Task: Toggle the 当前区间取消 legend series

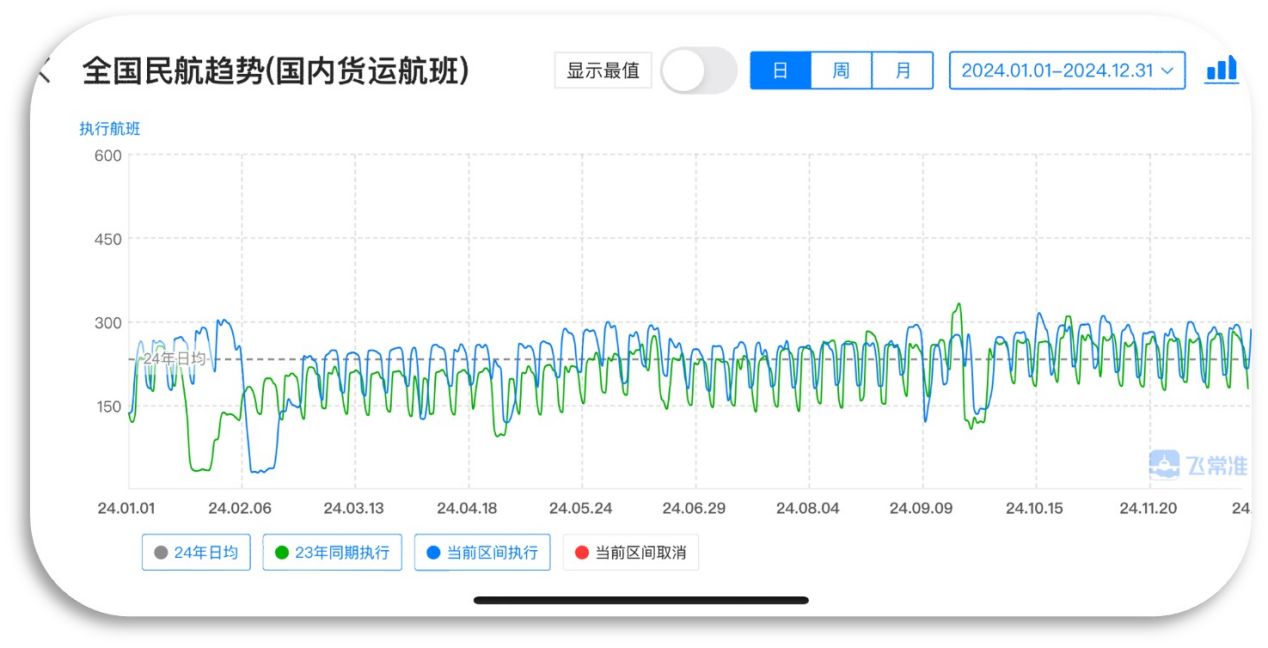Action: [x=630, y=552]
